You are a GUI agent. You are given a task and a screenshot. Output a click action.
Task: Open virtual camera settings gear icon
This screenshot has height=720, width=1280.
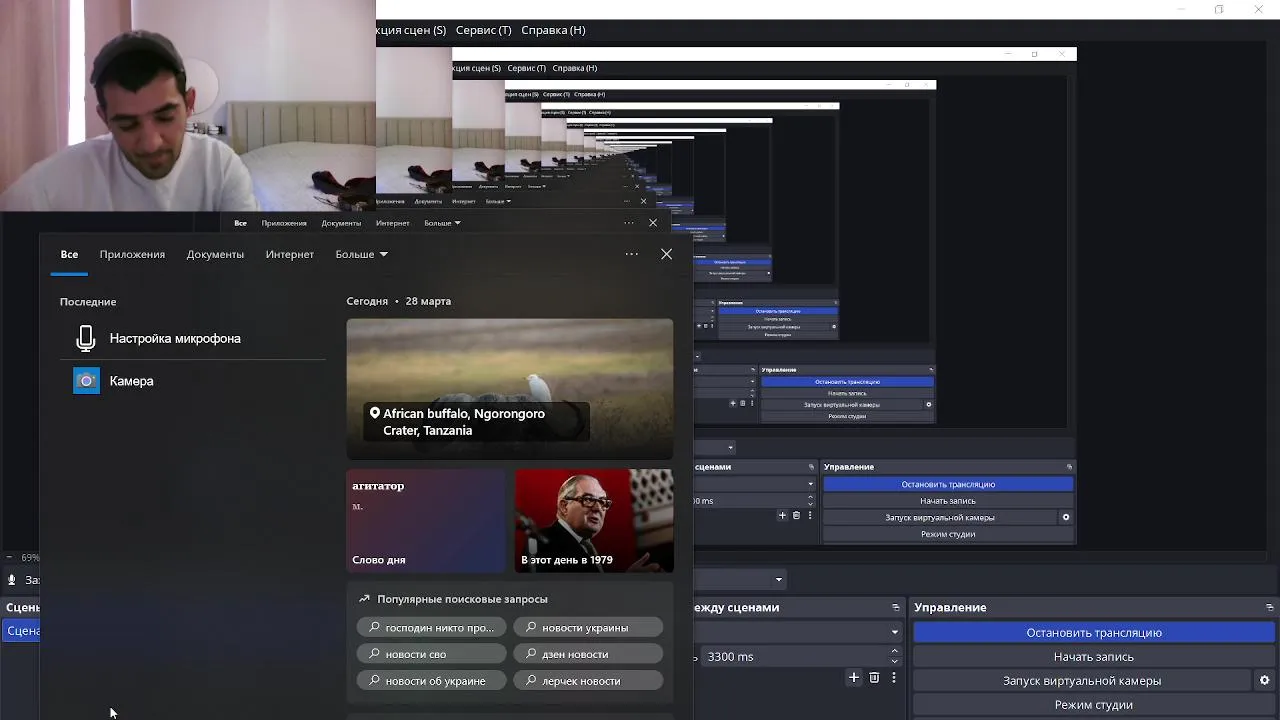pyautogui.click(x=1264, y=681)
